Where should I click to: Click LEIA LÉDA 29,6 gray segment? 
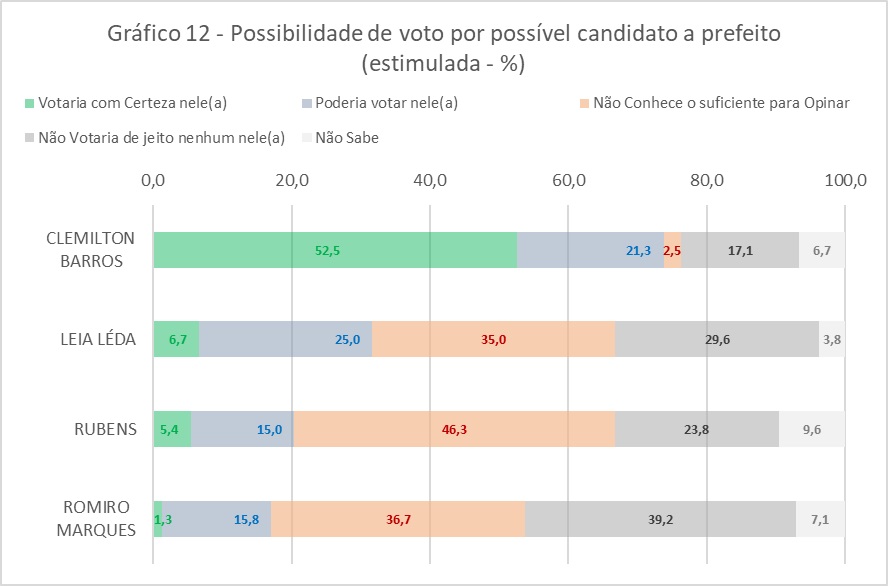717,339
